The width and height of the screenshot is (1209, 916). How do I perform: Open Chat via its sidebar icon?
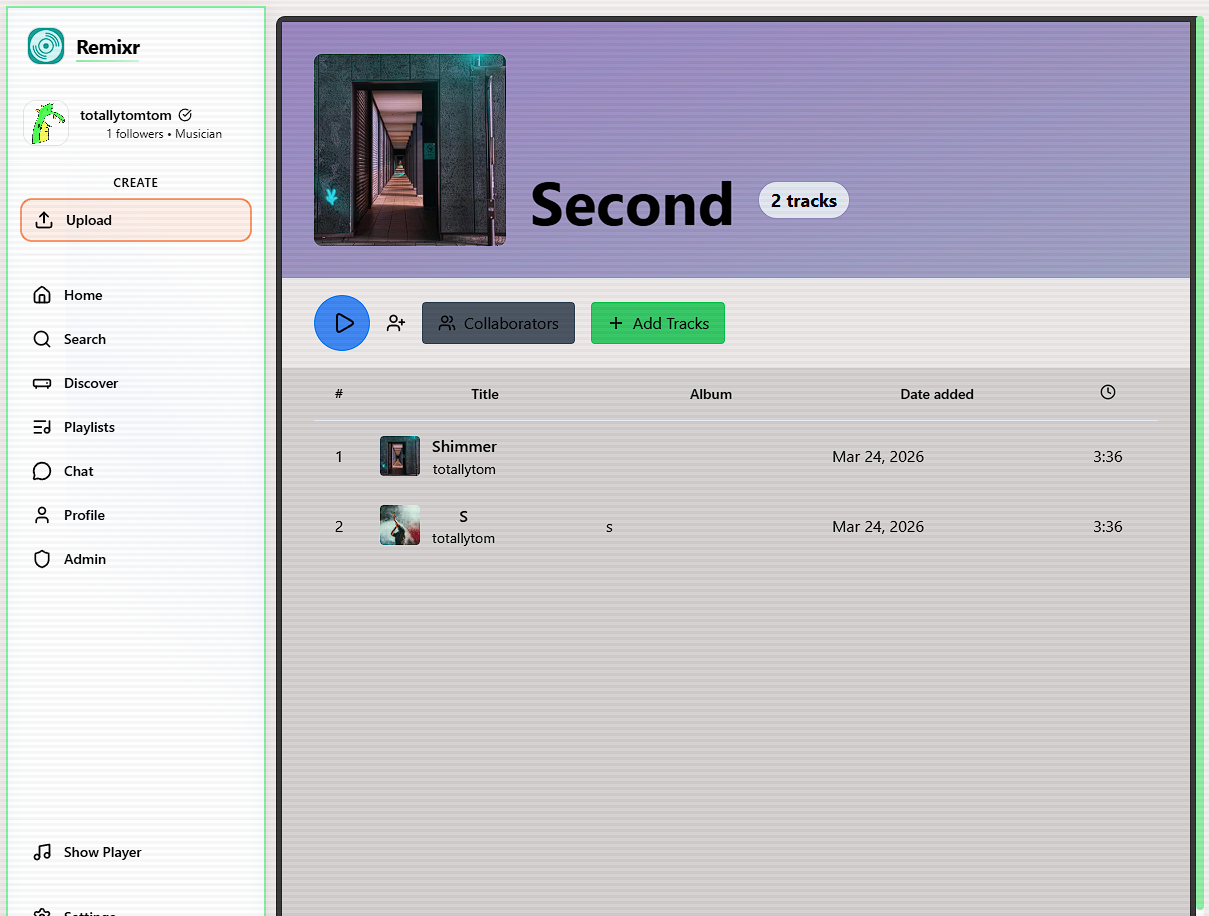[41, 470]
